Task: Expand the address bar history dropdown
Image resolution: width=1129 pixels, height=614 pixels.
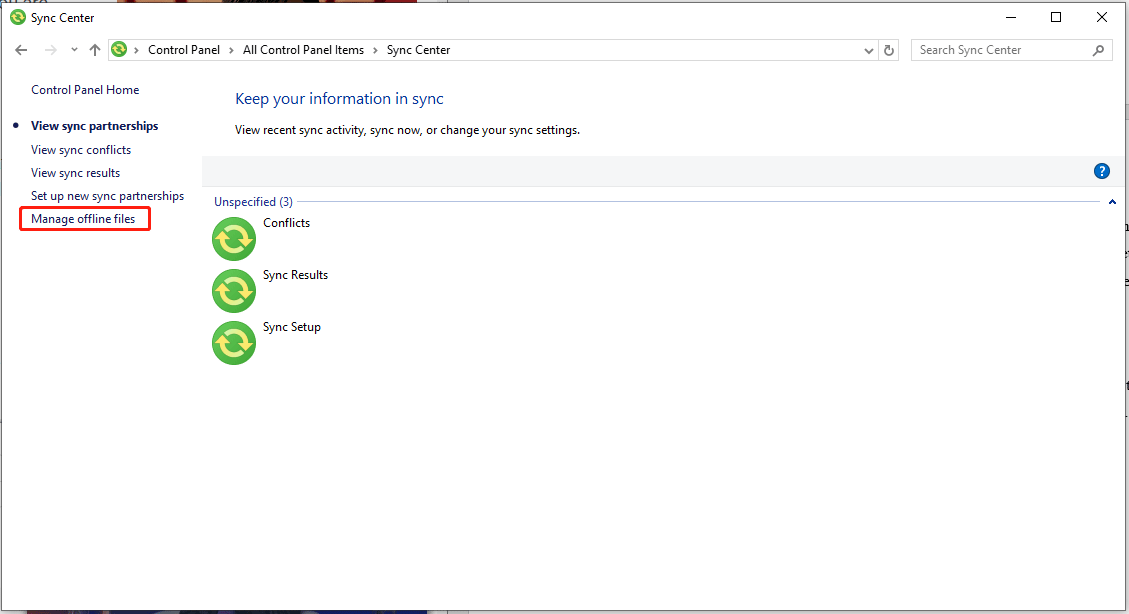Action: (868, 50)
